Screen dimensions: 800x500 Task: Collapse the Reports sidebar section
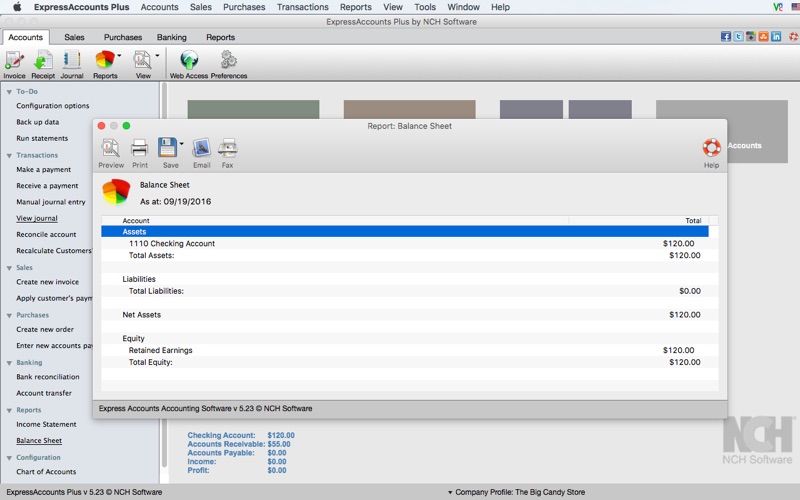point(9,410)
